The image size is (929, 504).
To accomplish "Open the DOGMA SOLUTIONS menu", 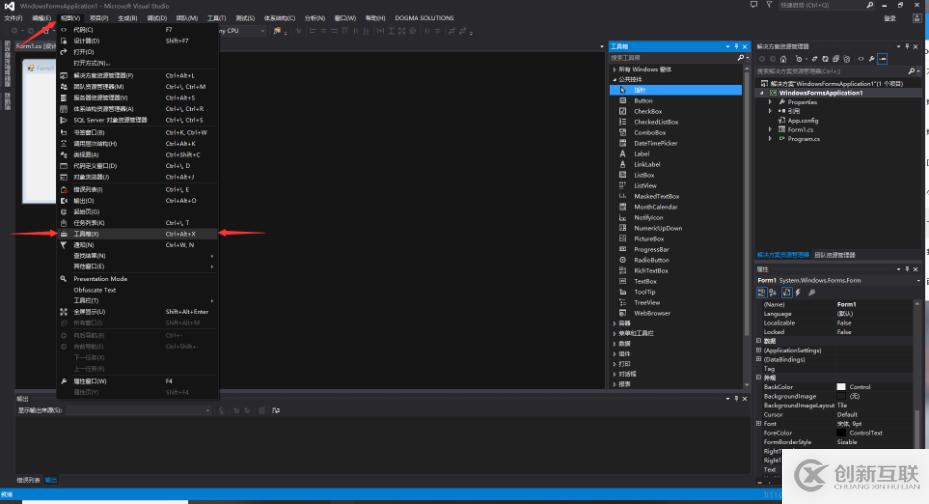I will [x=424, y=18].
